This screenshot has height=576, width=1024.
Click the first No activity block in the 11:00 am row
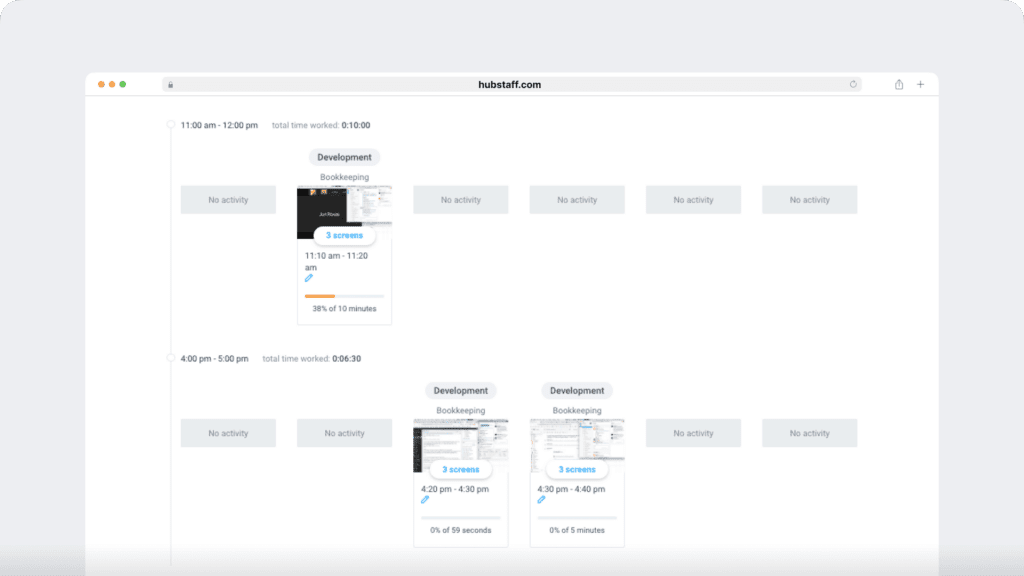(x=228, y=200)
